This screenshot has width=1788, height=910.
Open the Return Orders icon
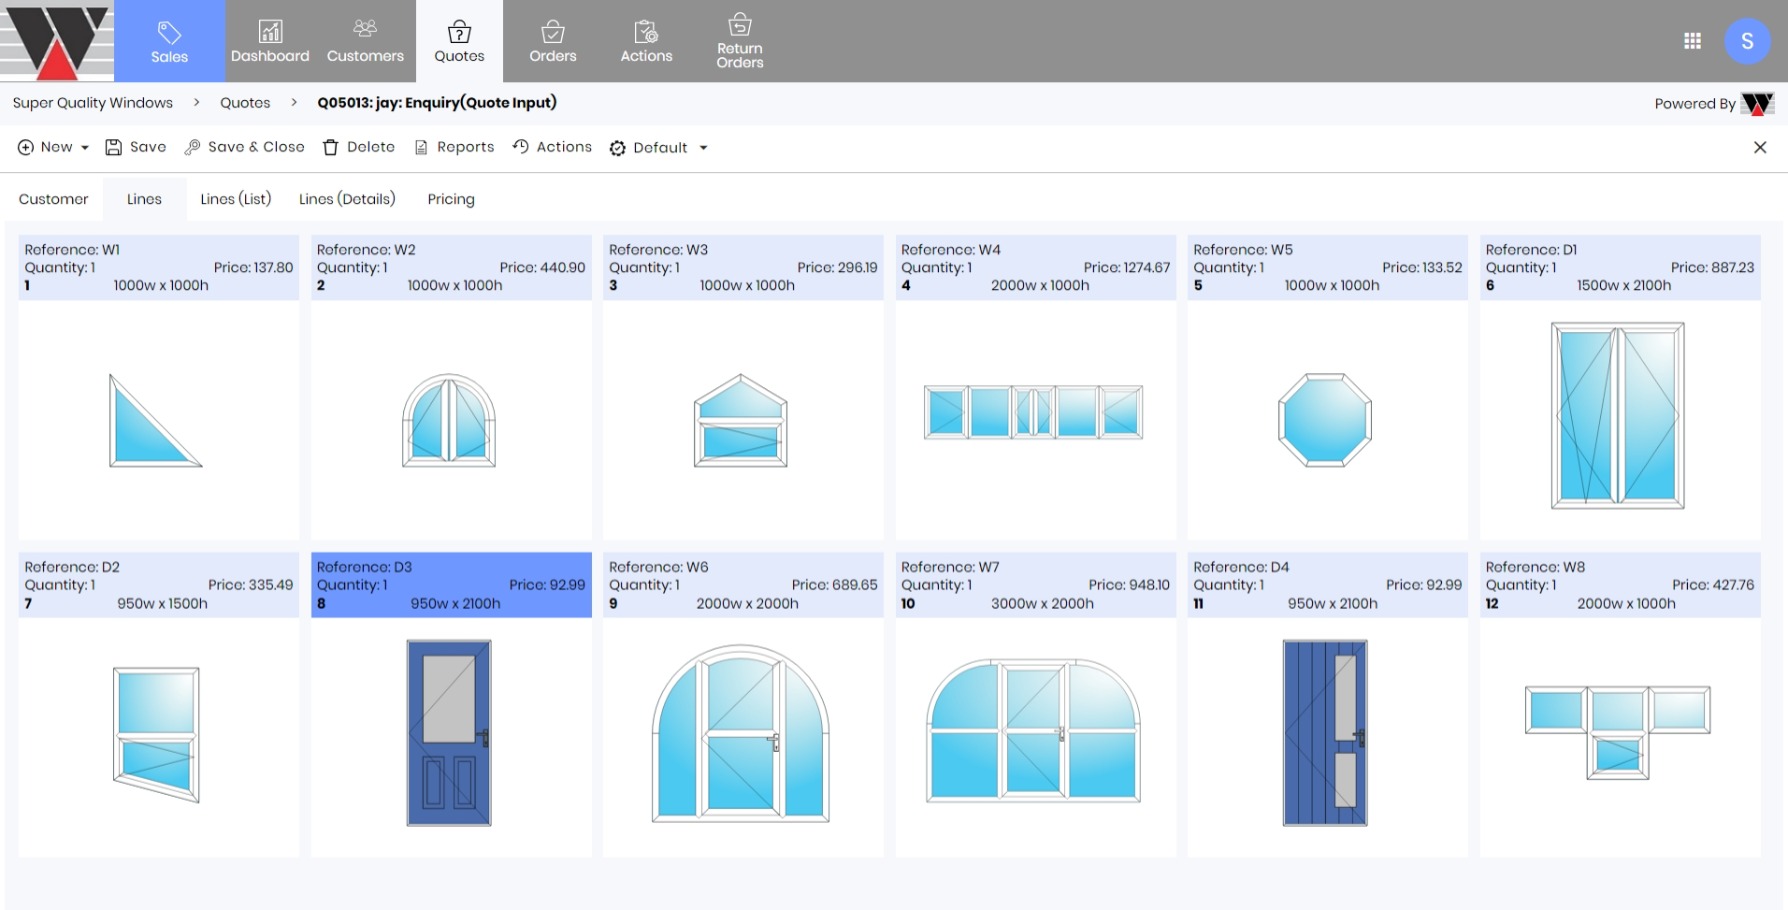pyautogui.click(x=740, y=24)
